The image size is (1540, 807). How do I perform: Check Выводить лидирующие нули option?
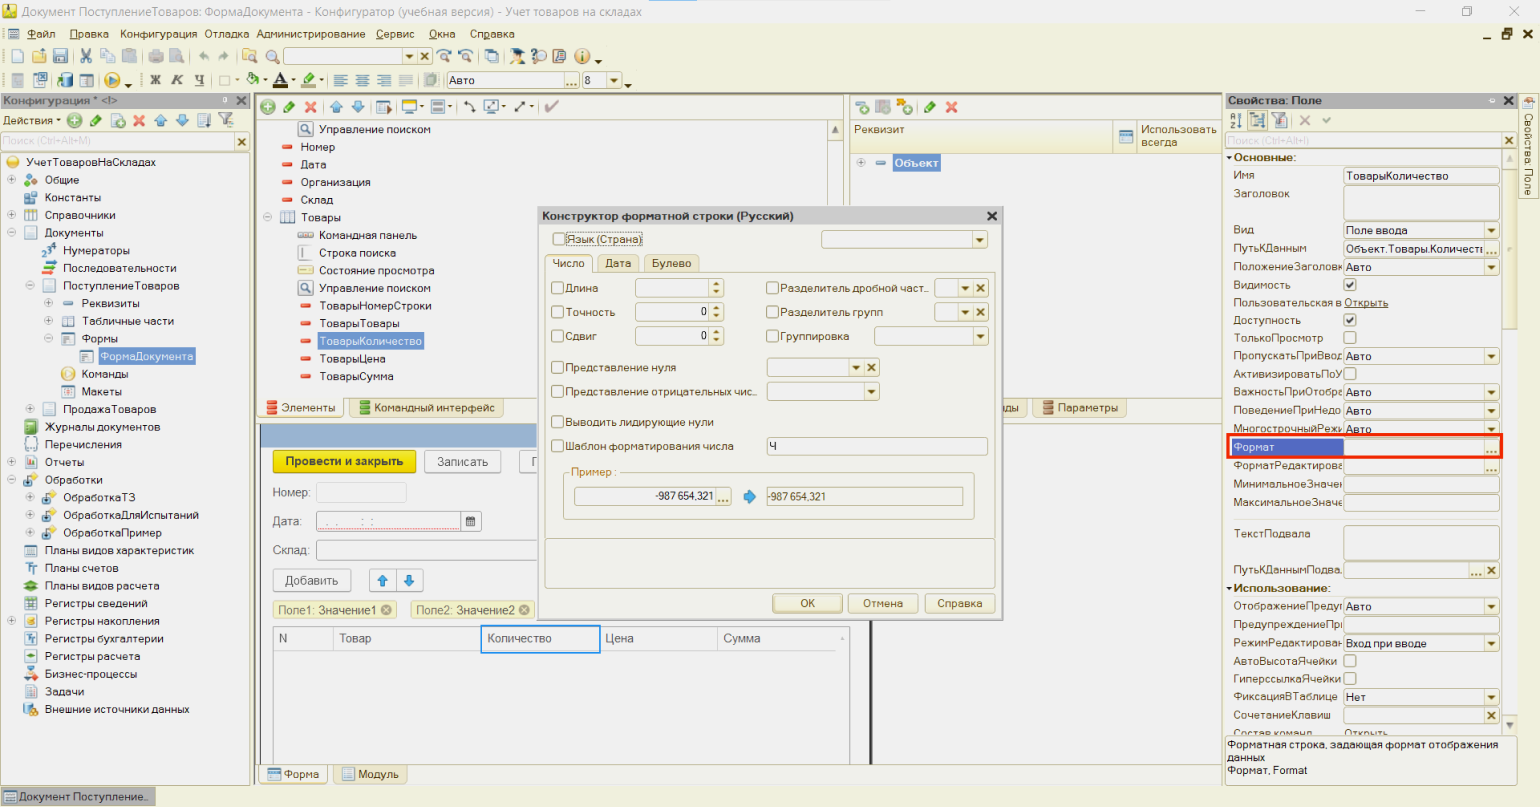(x=558, y=422)
